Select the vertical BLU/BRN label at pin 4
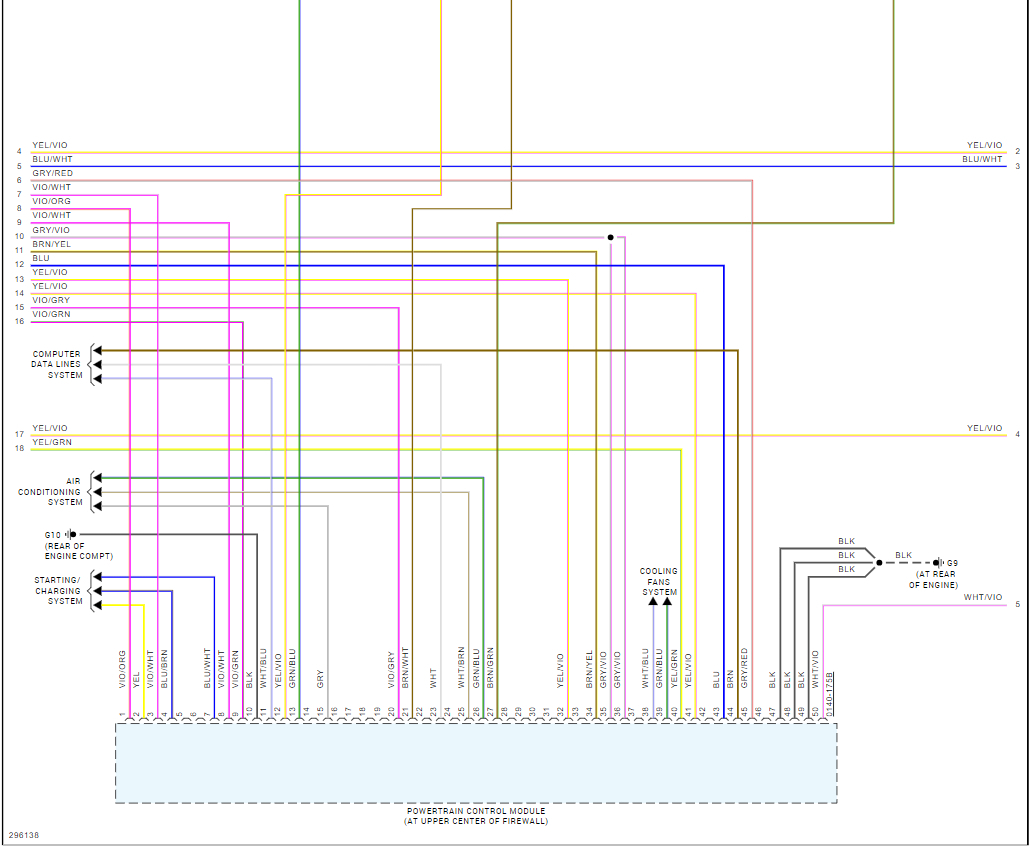Screen dimensions: 1030x849 click(x=164, y=669)
